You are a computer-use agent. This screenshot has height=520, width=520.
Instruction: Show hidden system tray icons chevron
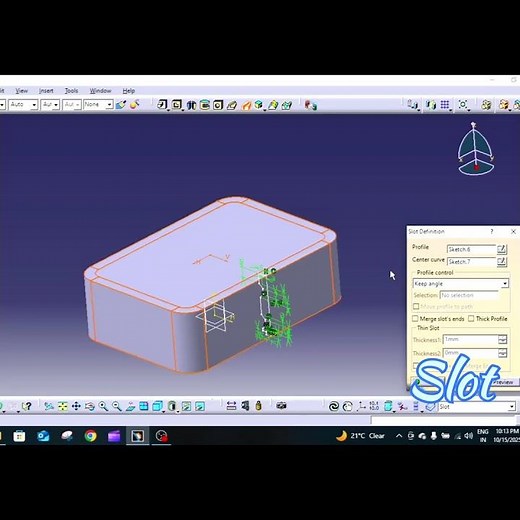(x=399, y=436)
